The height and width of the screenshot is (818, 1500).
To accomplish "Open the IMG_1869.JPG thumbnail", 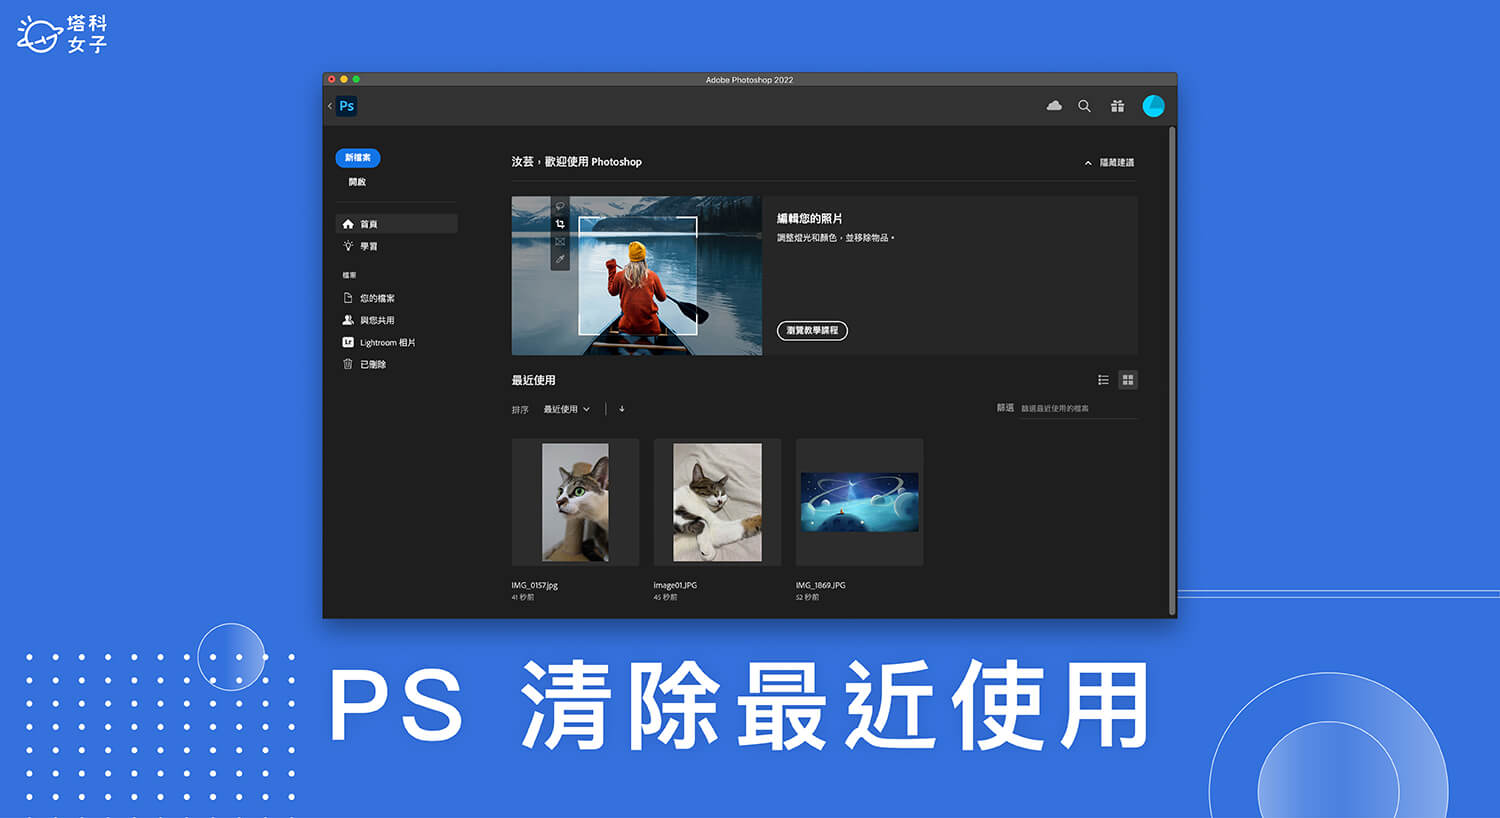I will coord(859,502).
